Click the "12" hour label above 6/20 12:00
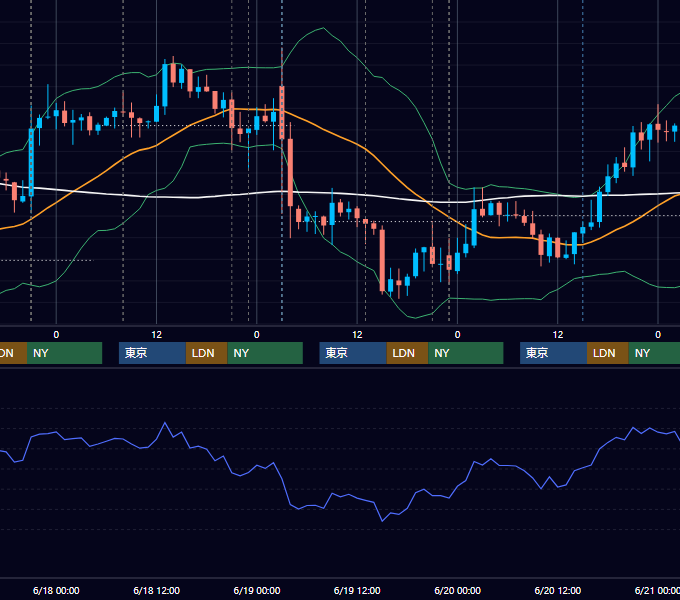The width and height of the screenshot is (680, 600). (558, 335)
